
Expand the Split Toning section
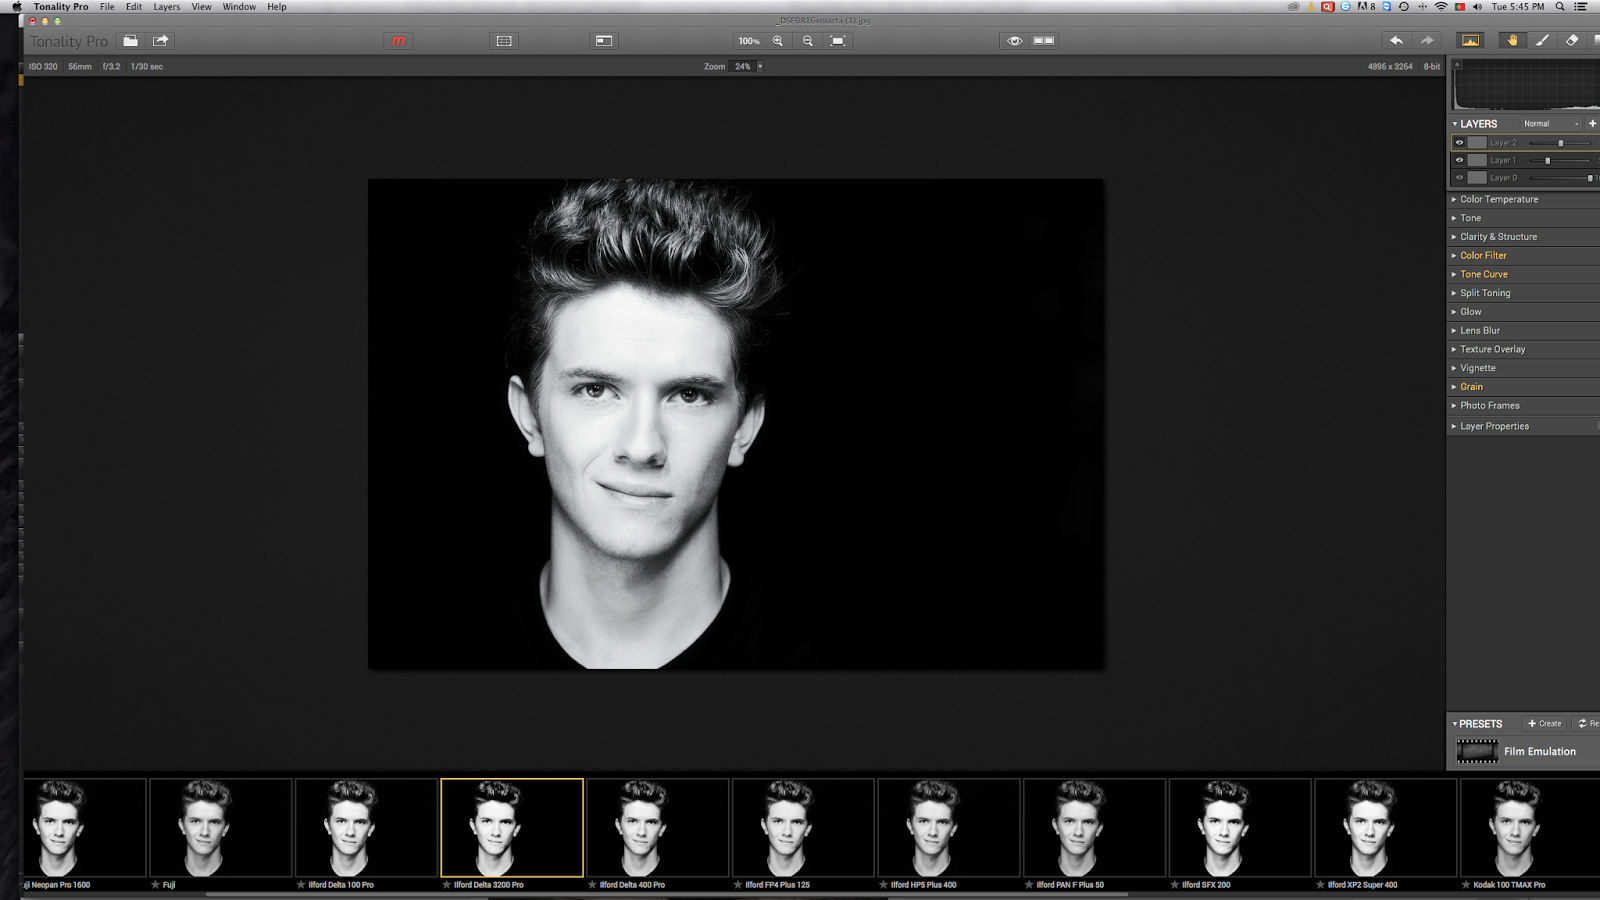tap(1484, 293)
